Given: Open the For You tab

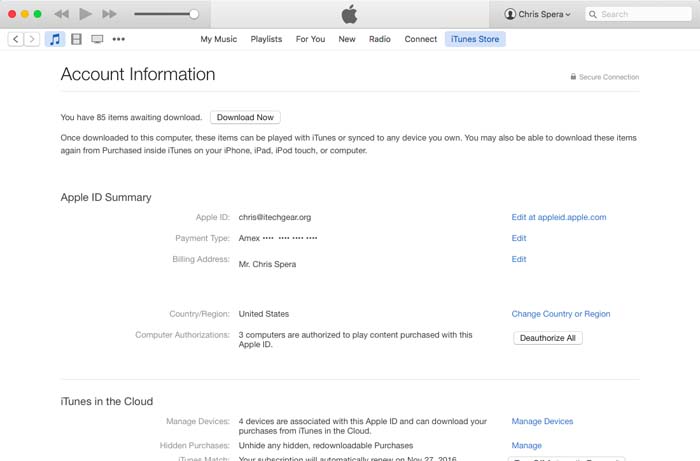Looking at the screenshot, I should [x=310, y=39].
